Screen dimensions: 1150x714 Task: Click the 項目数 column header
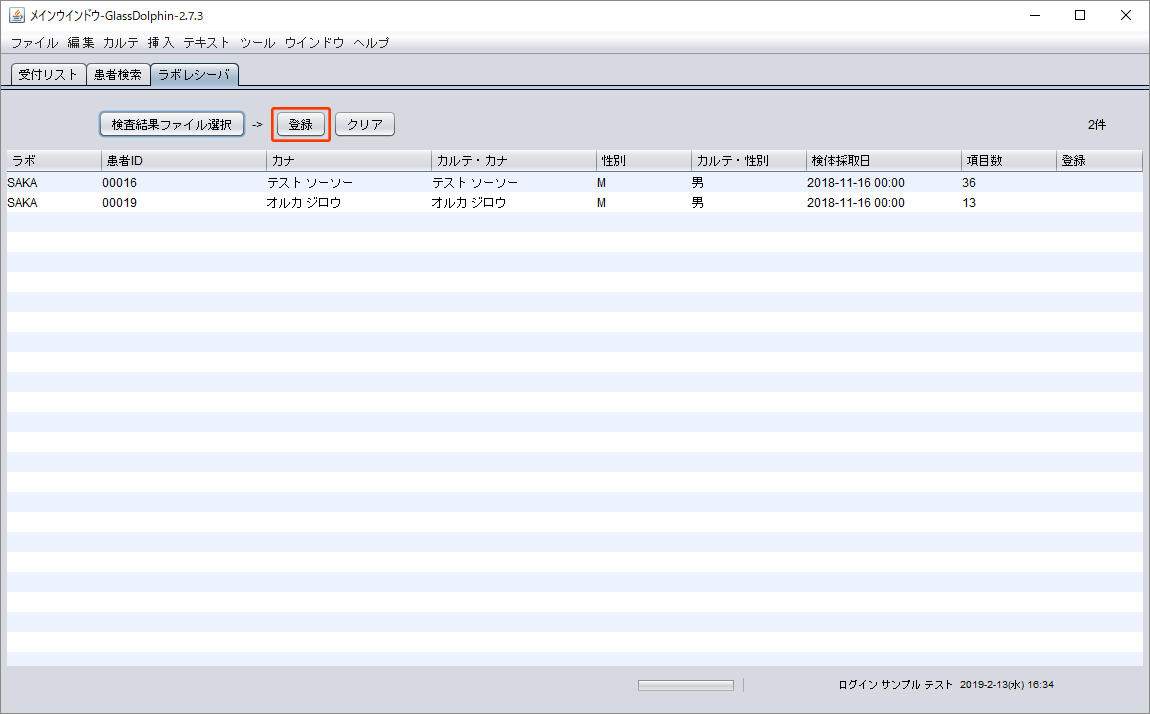click(x=1008, y=161)
